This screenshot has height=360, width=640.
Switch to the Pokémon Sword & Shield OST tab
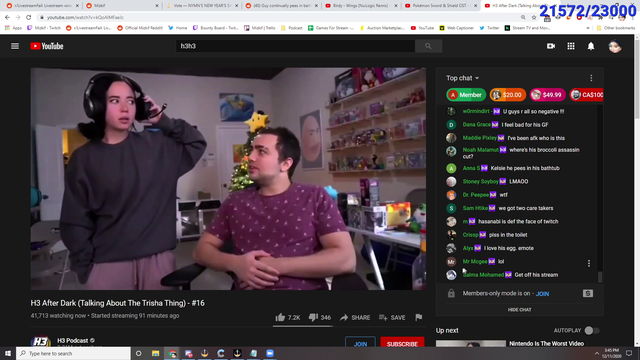coord(442,6)
